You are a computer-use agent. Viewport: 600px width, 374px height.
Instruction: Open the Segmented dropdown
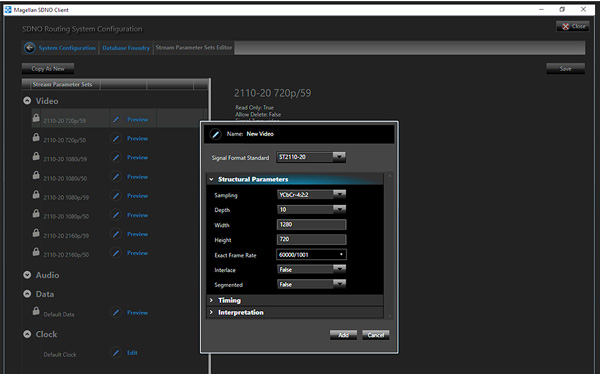(x=339, y=284)
